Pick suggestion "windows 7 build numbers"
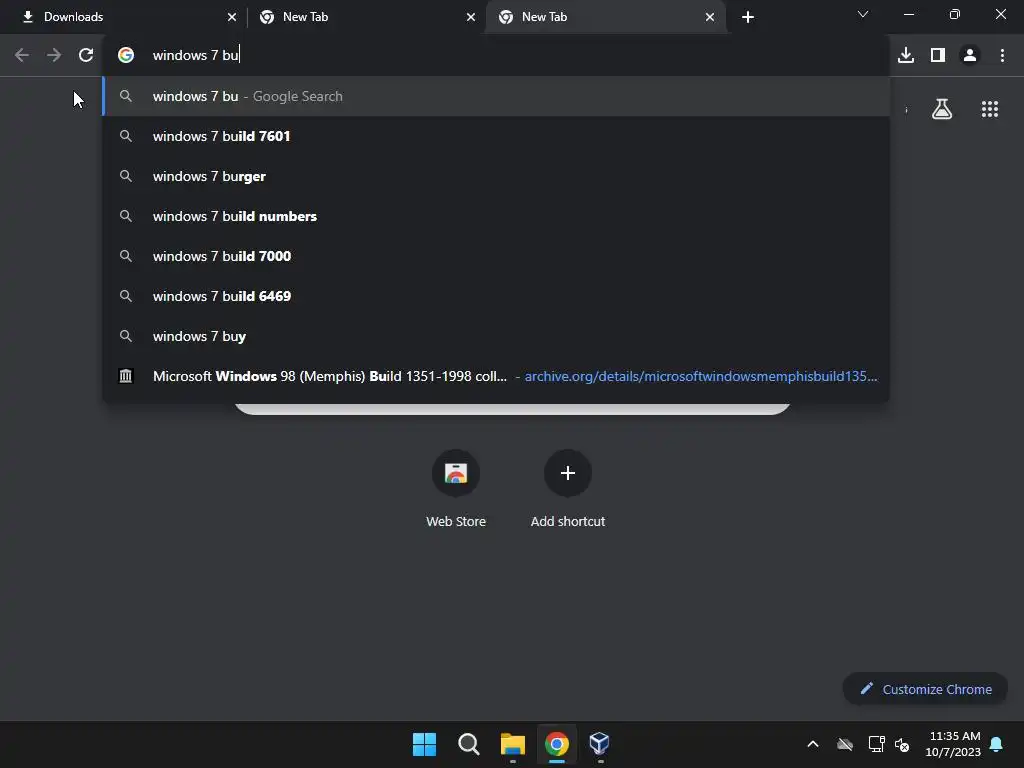The width and height of the screenshot is (1024, 768). 496,216
